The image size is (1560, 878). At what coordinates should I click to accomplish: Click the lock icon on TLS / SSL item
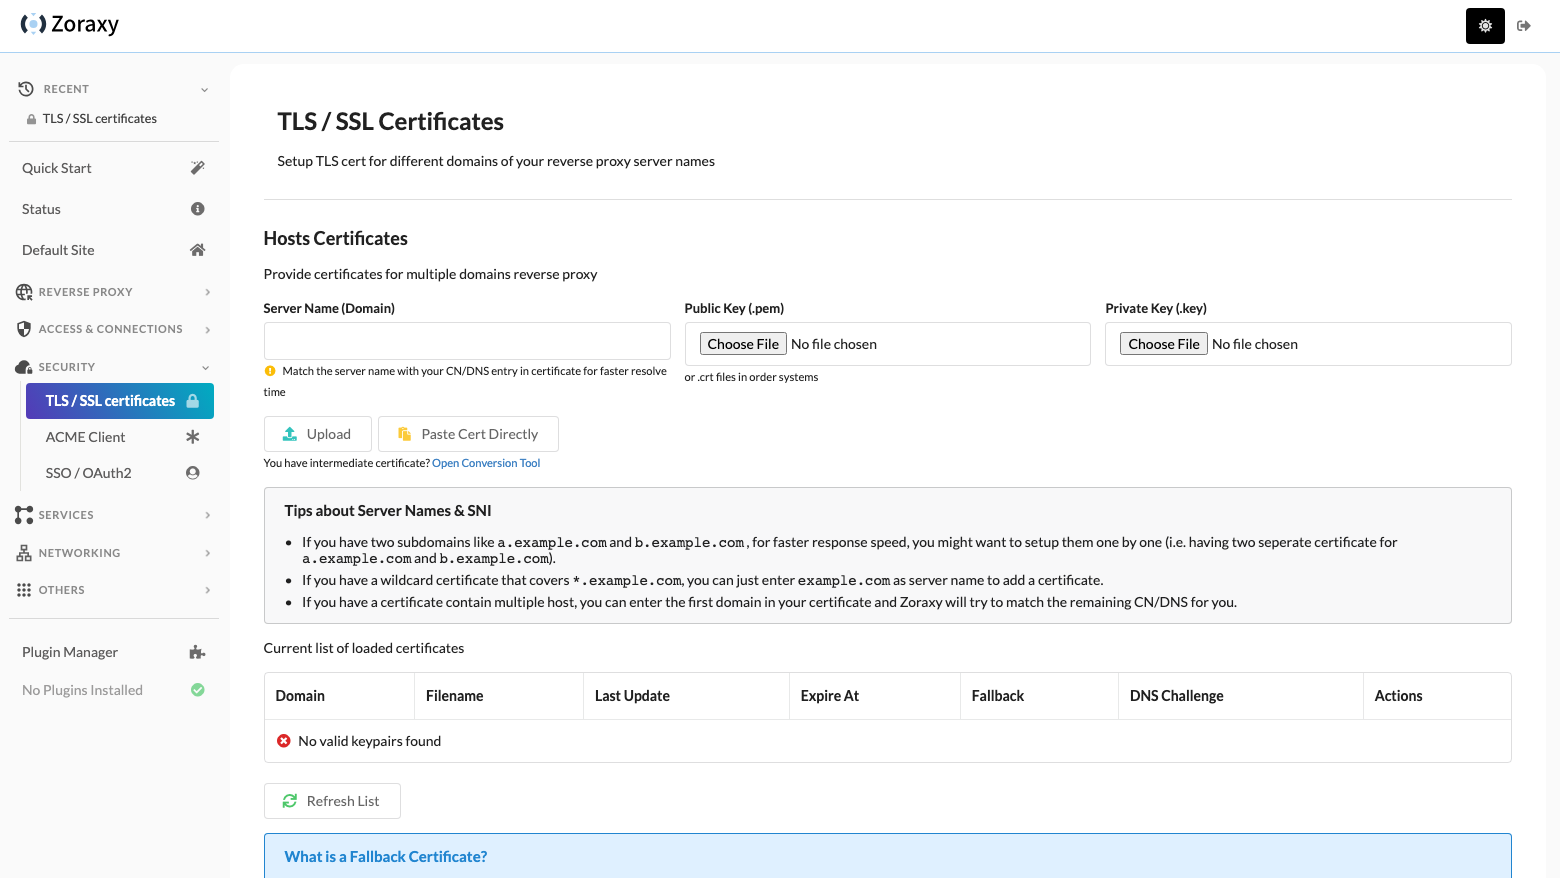pyautogui.click(x=192, y=401)
